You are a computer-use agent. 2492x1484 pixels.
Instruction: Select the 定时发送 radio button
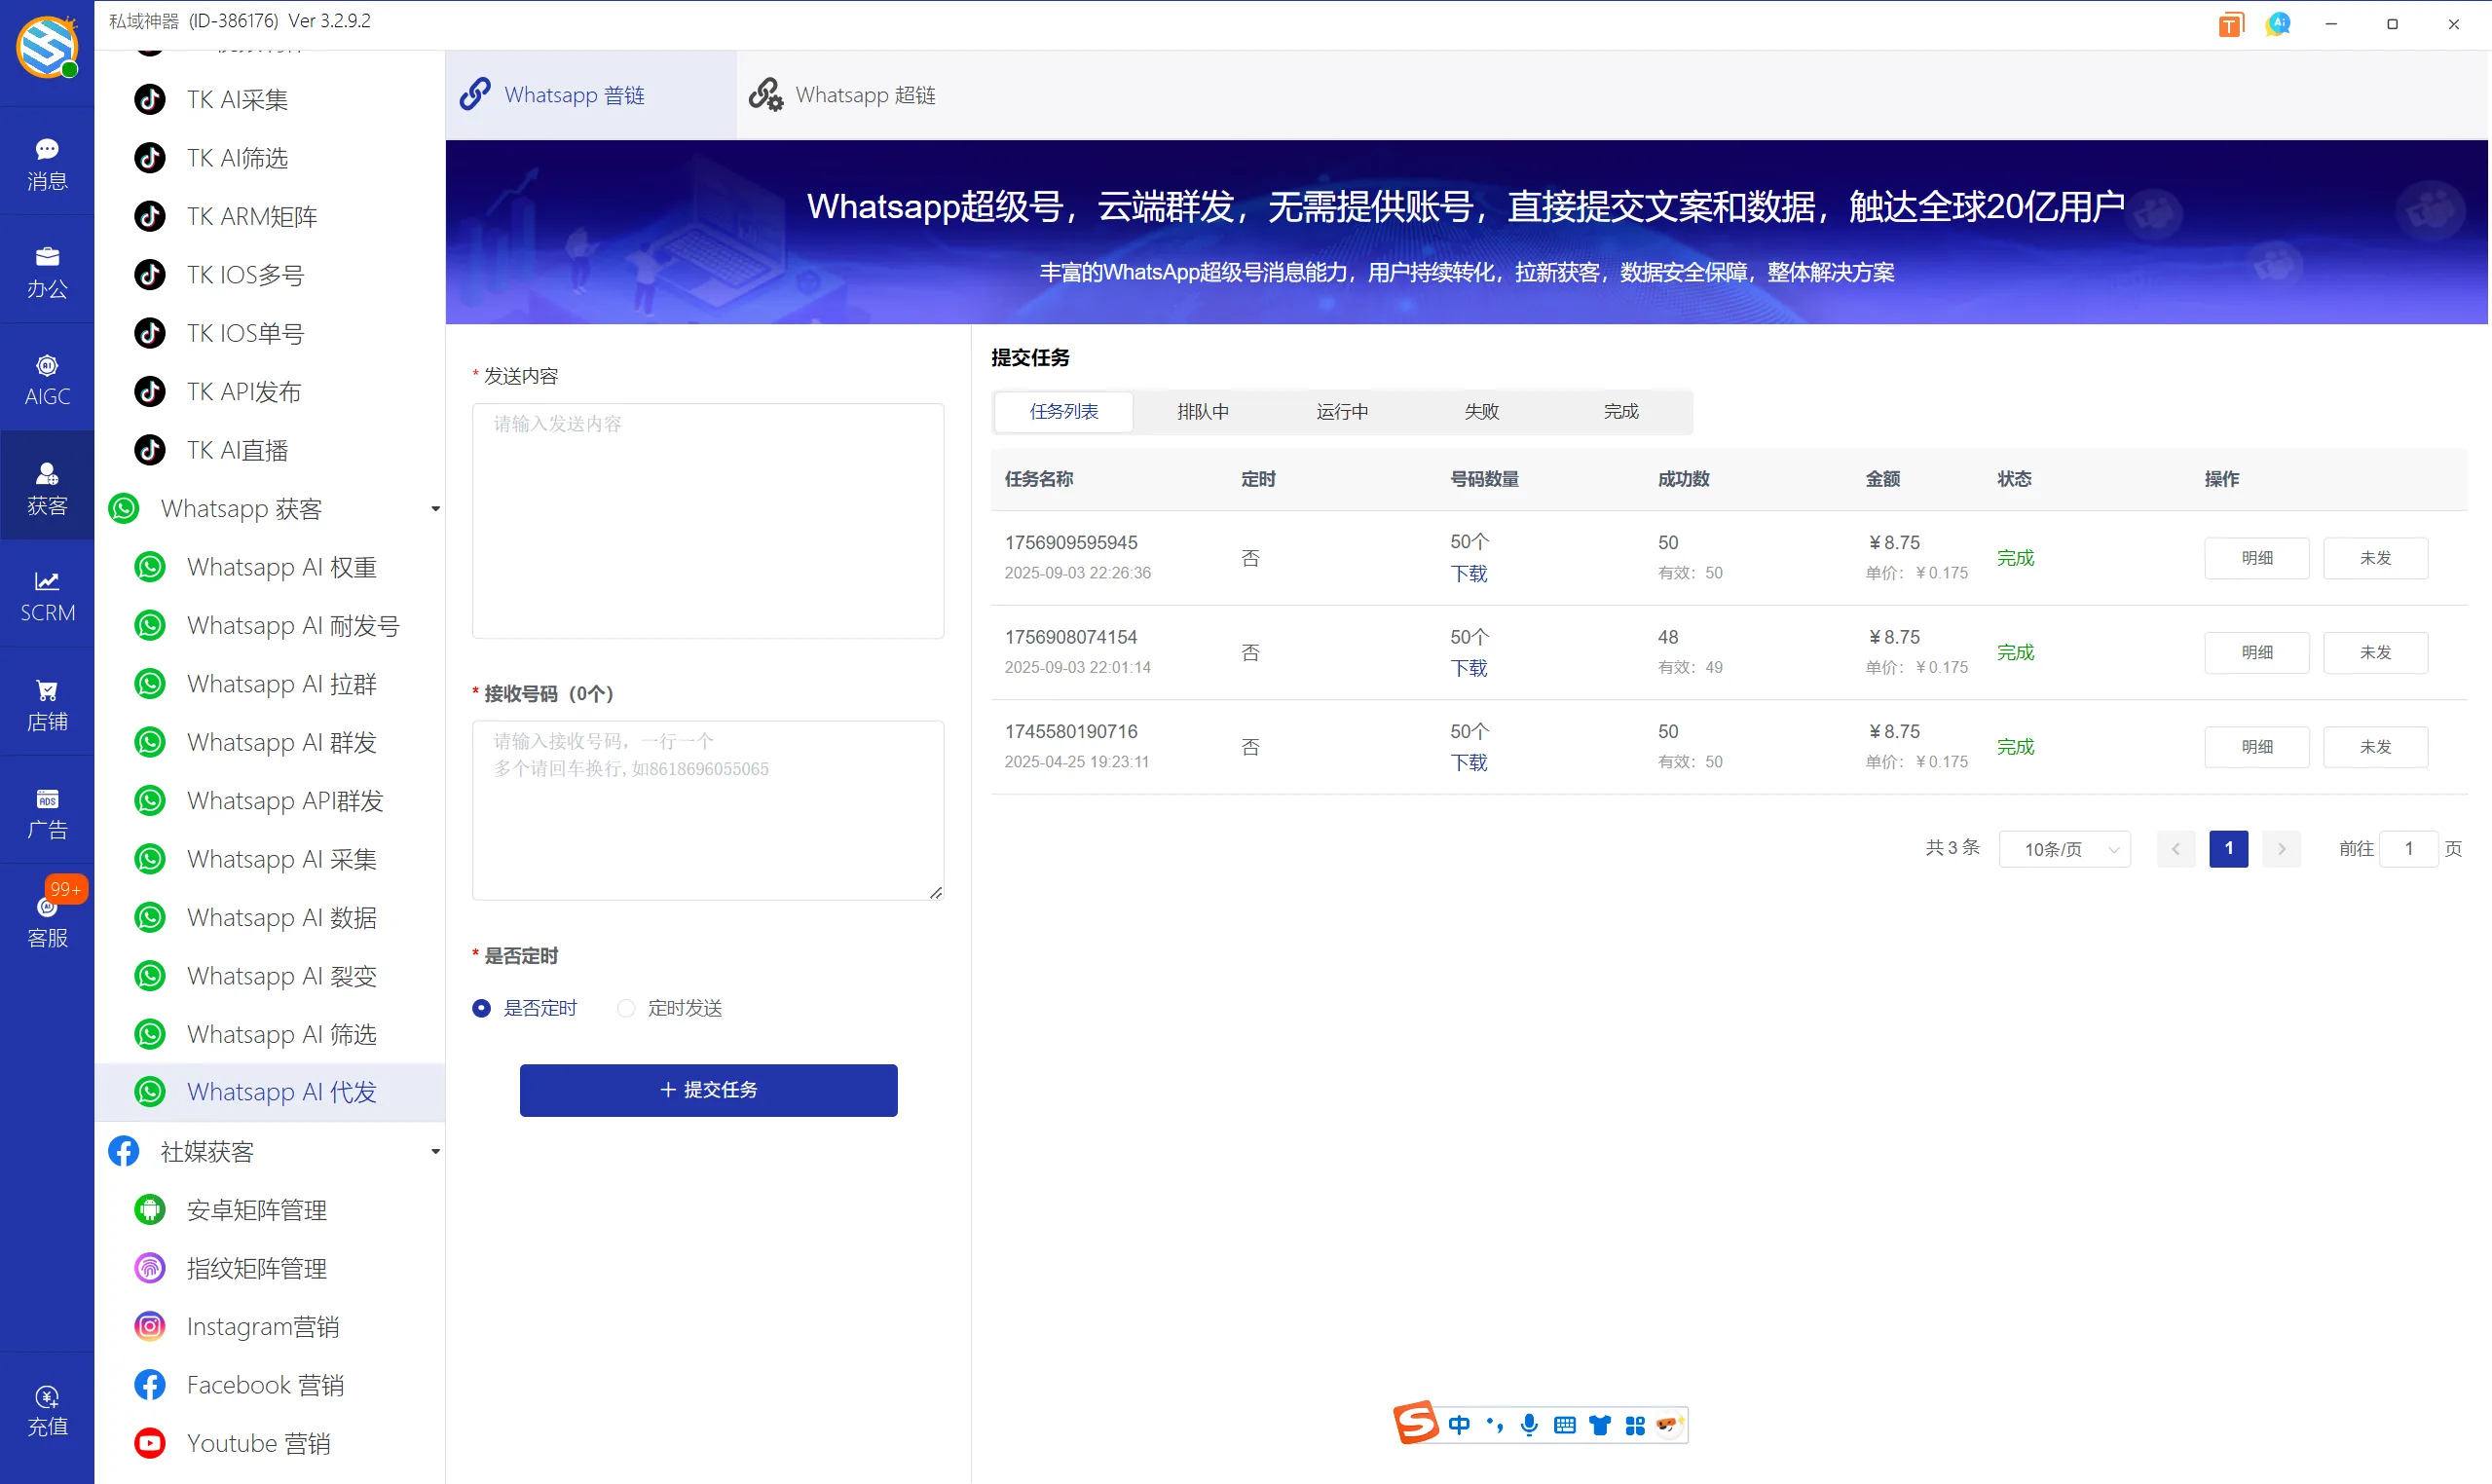[x=627, y=1008]
